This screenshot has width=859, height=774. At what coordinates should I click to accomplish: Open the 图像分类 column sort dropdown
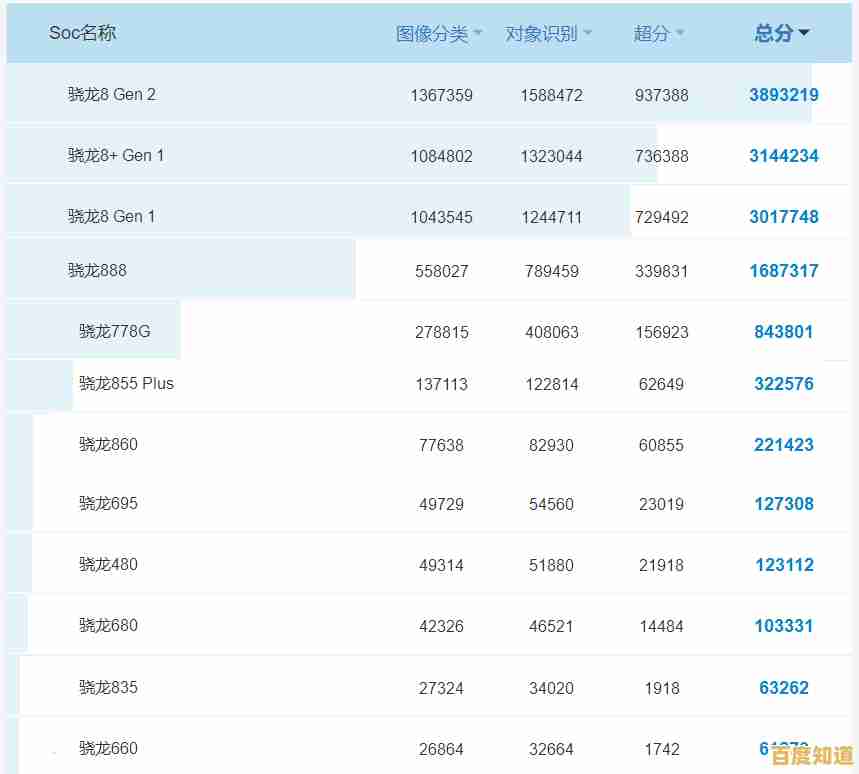pos(479,32)
